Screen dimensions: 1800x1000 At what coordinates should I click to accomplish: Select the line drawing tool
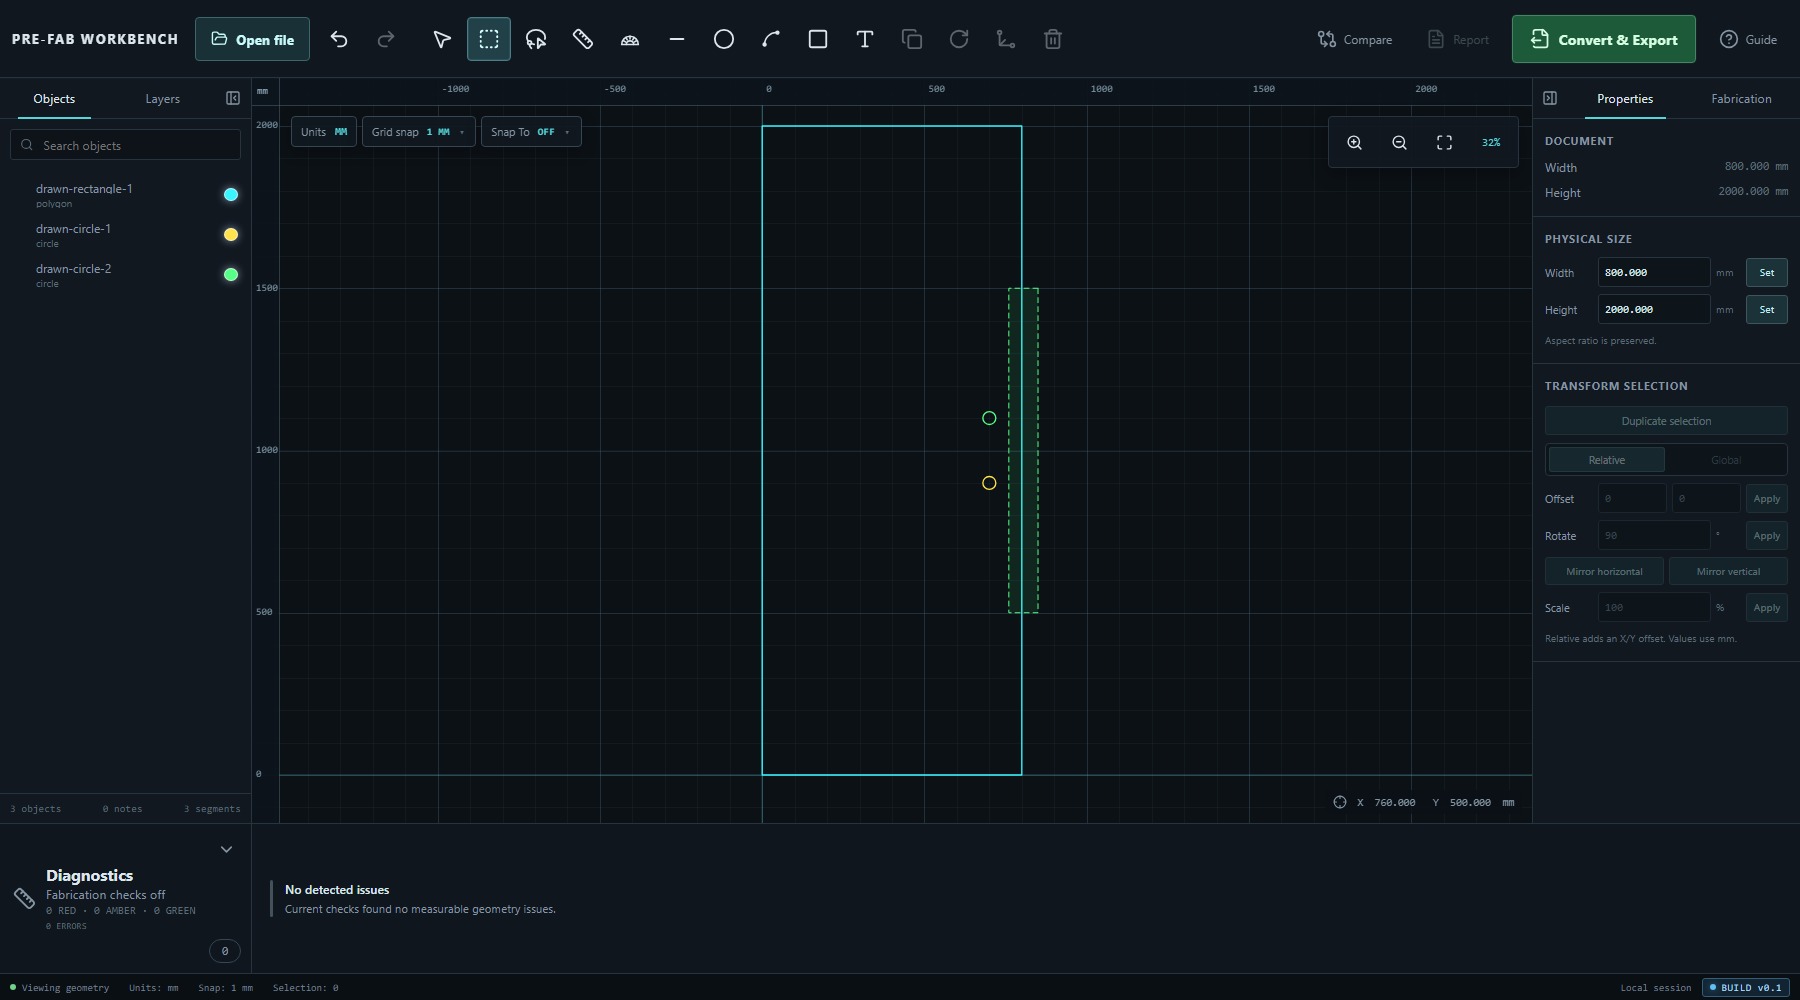coord(677,39)
